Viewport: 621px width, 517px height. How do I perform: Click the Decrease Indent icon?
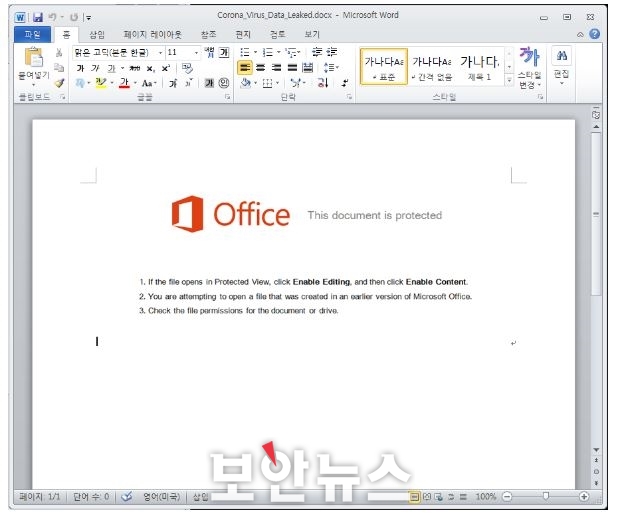click(317, 52)
